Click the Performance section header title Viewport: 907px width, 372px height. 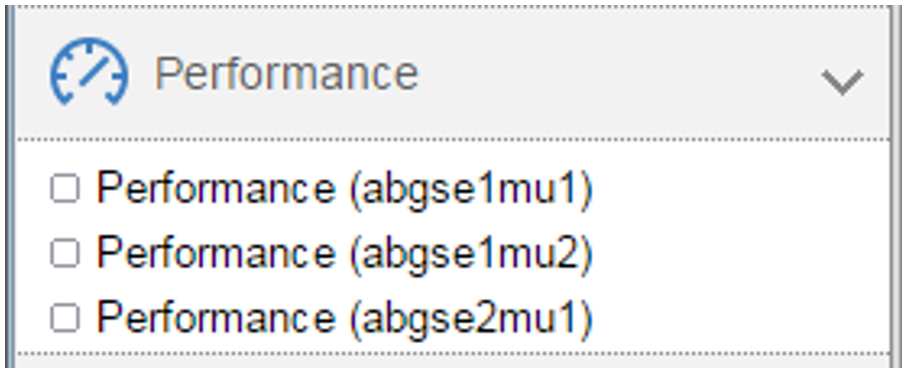click(x=286, y=73)
